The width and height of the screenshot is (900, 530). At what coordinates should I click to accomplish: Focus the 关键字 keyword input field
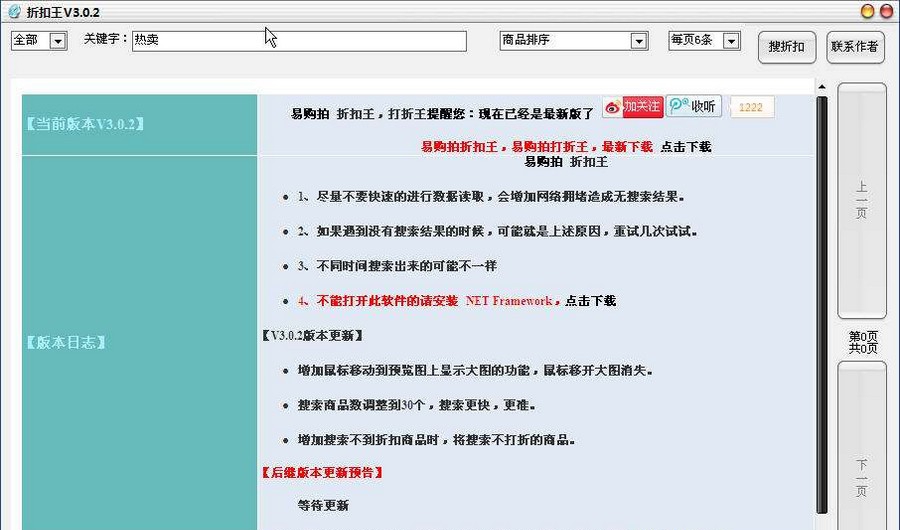coord(299,41)
